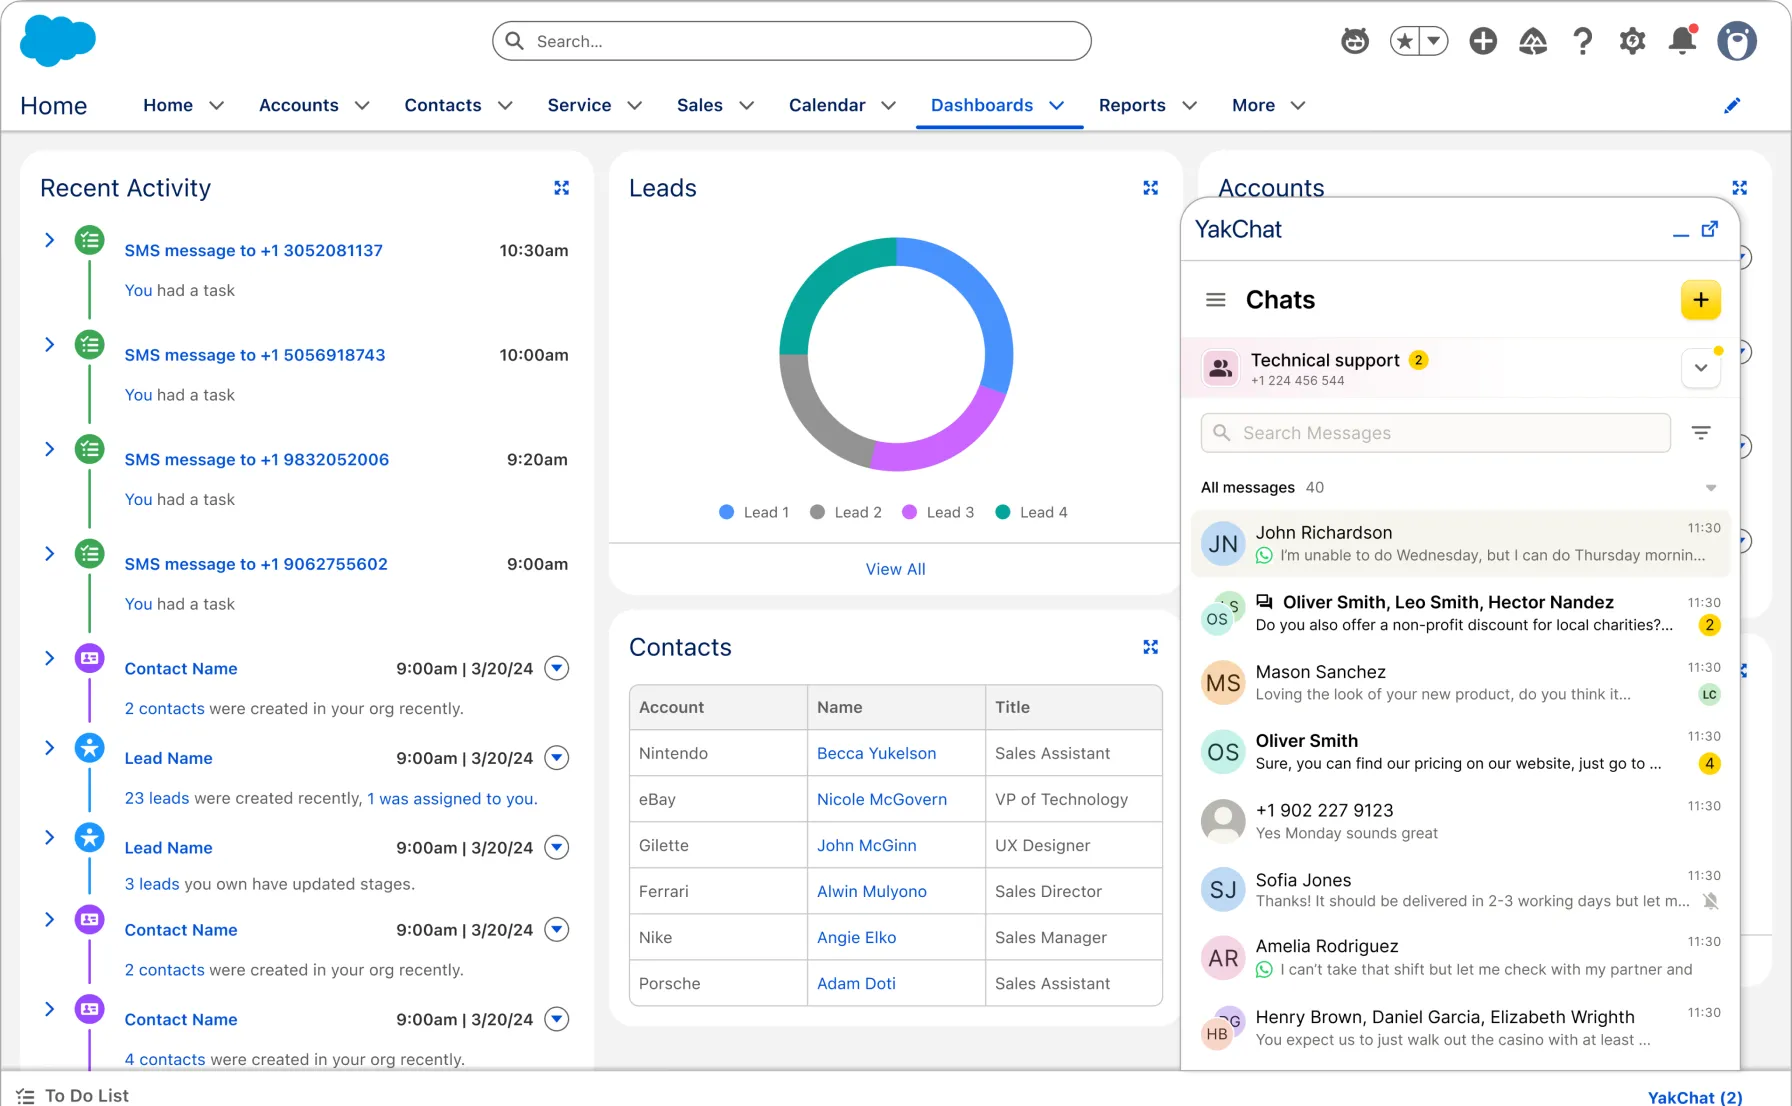Click the To Do List icon

tap(25, 1096)
